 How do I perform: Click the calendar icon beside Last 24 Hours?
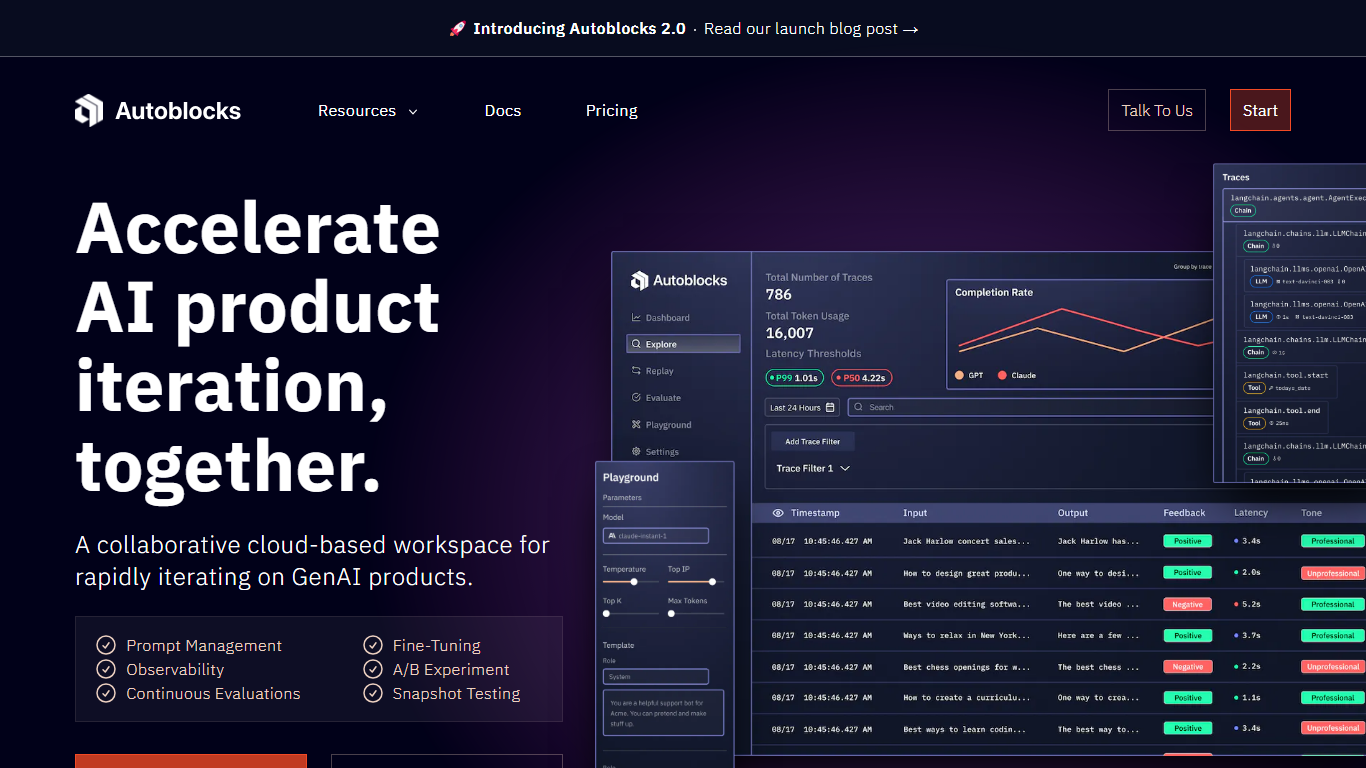coord(830,408)
